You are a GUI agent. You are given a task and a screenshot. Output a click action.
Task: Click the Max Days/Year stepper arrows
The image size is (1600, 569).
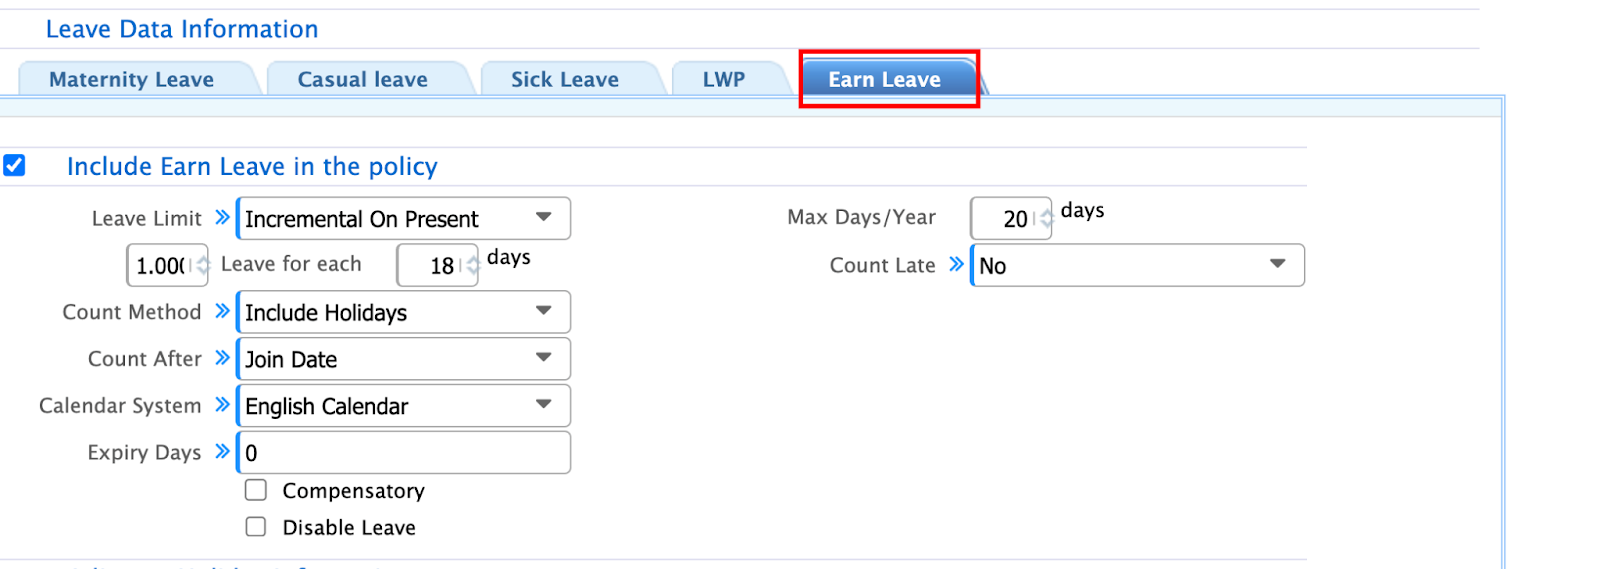[x=1046, y=218]
